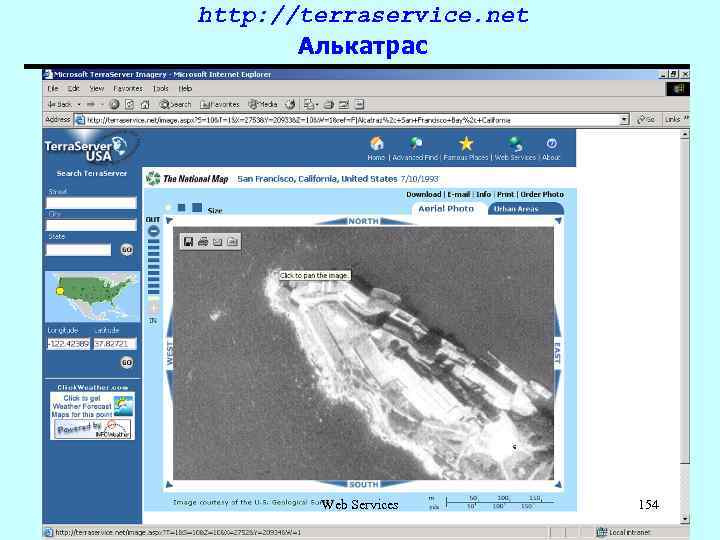
Task: Select the large image Size option
Action: [197, 208]
